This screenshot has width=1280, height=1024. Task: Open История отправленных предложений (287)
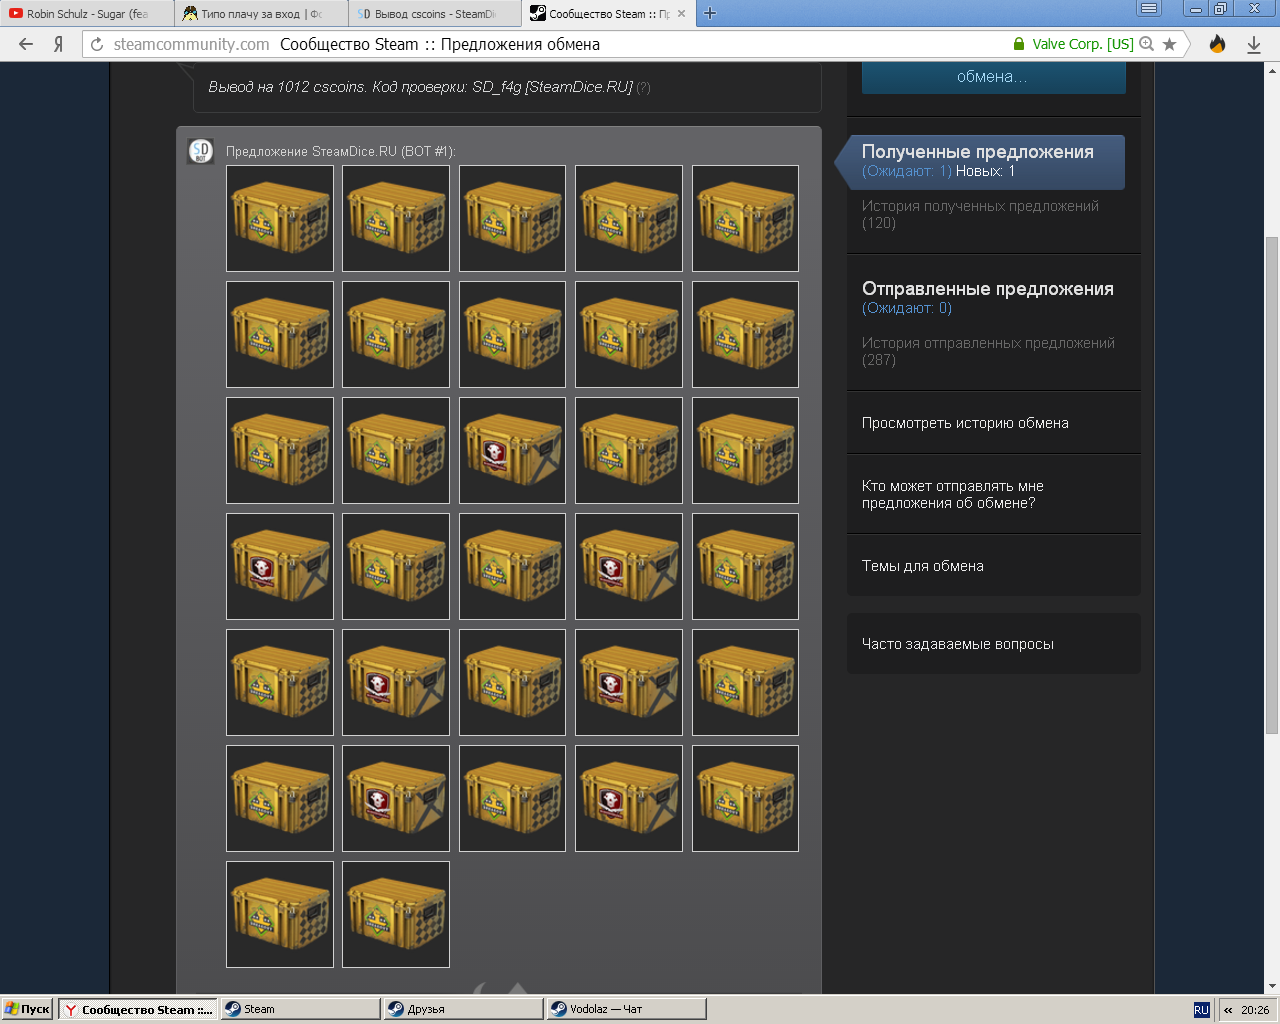coord(988,351)
